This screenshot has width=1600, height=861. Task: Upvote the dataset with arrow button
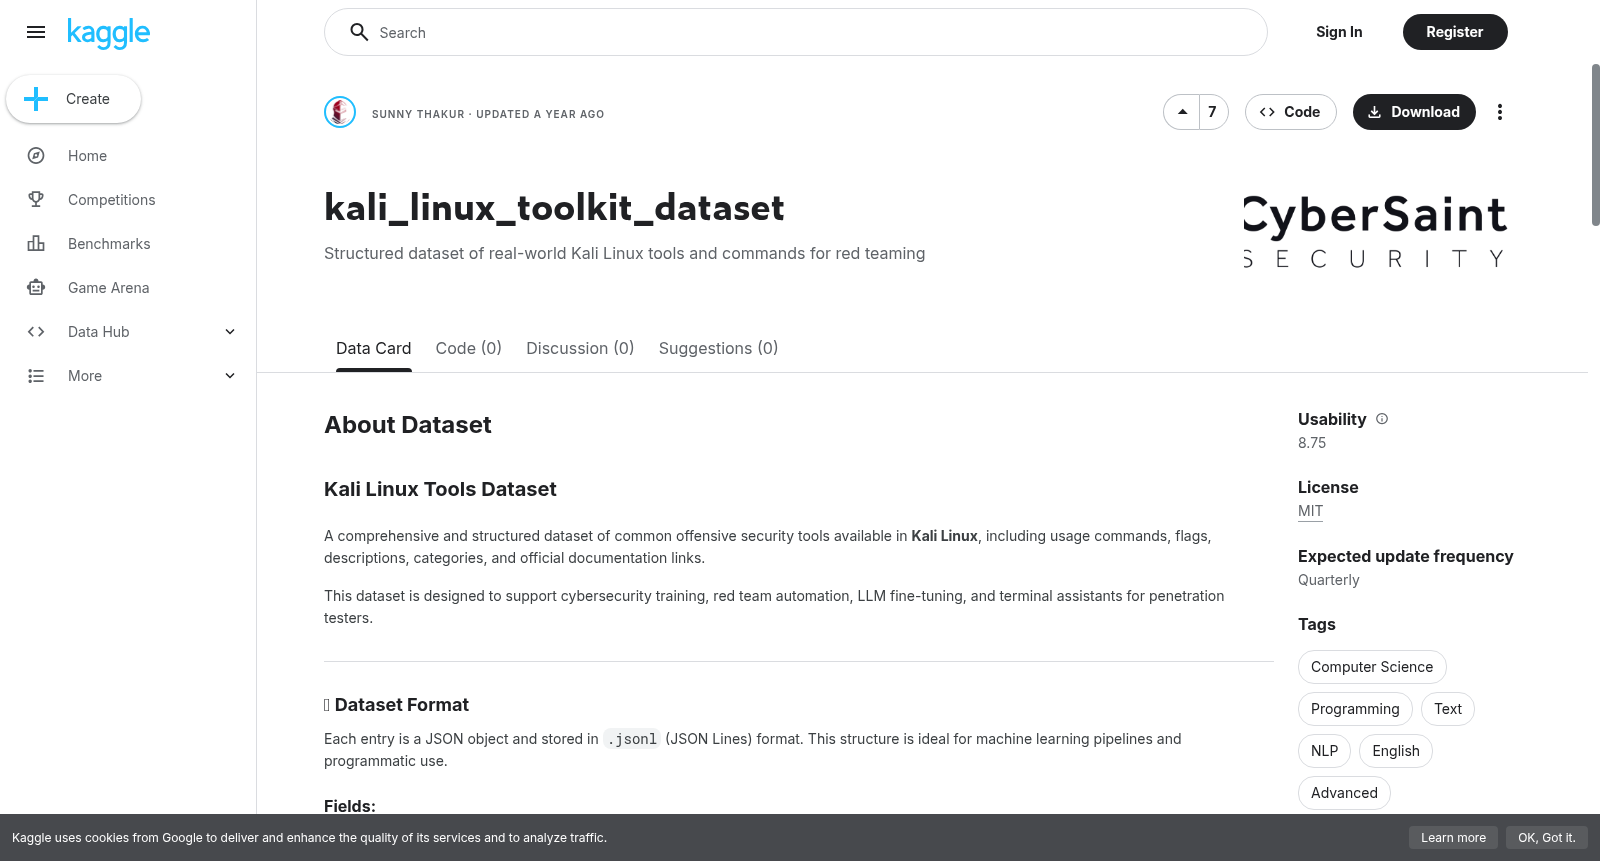(x=1182, y=112)
